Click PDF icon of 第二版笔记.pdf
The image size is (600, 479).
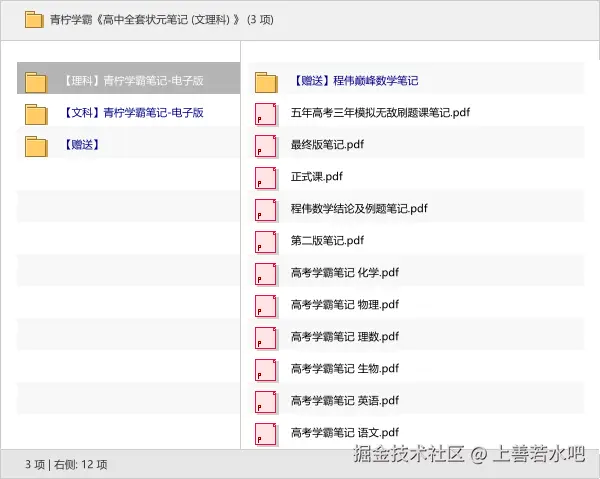coord(266,242)
